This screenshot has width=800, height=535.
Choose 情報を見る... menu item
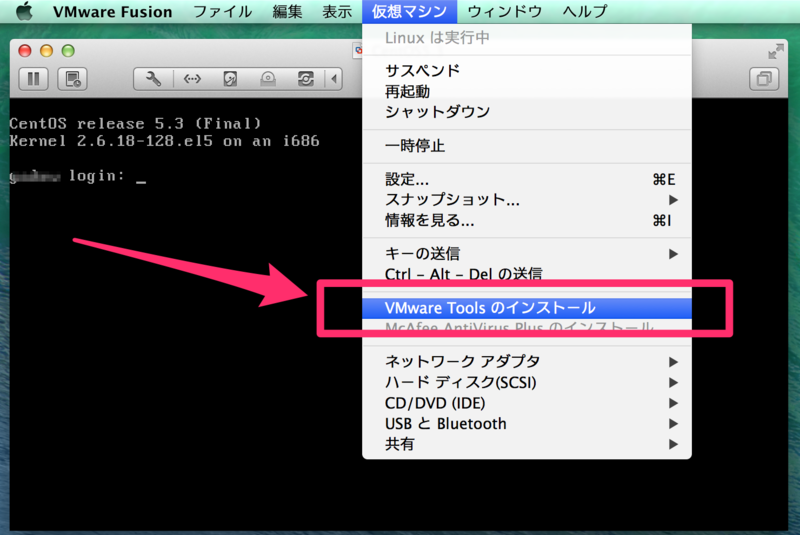[527, 220]
